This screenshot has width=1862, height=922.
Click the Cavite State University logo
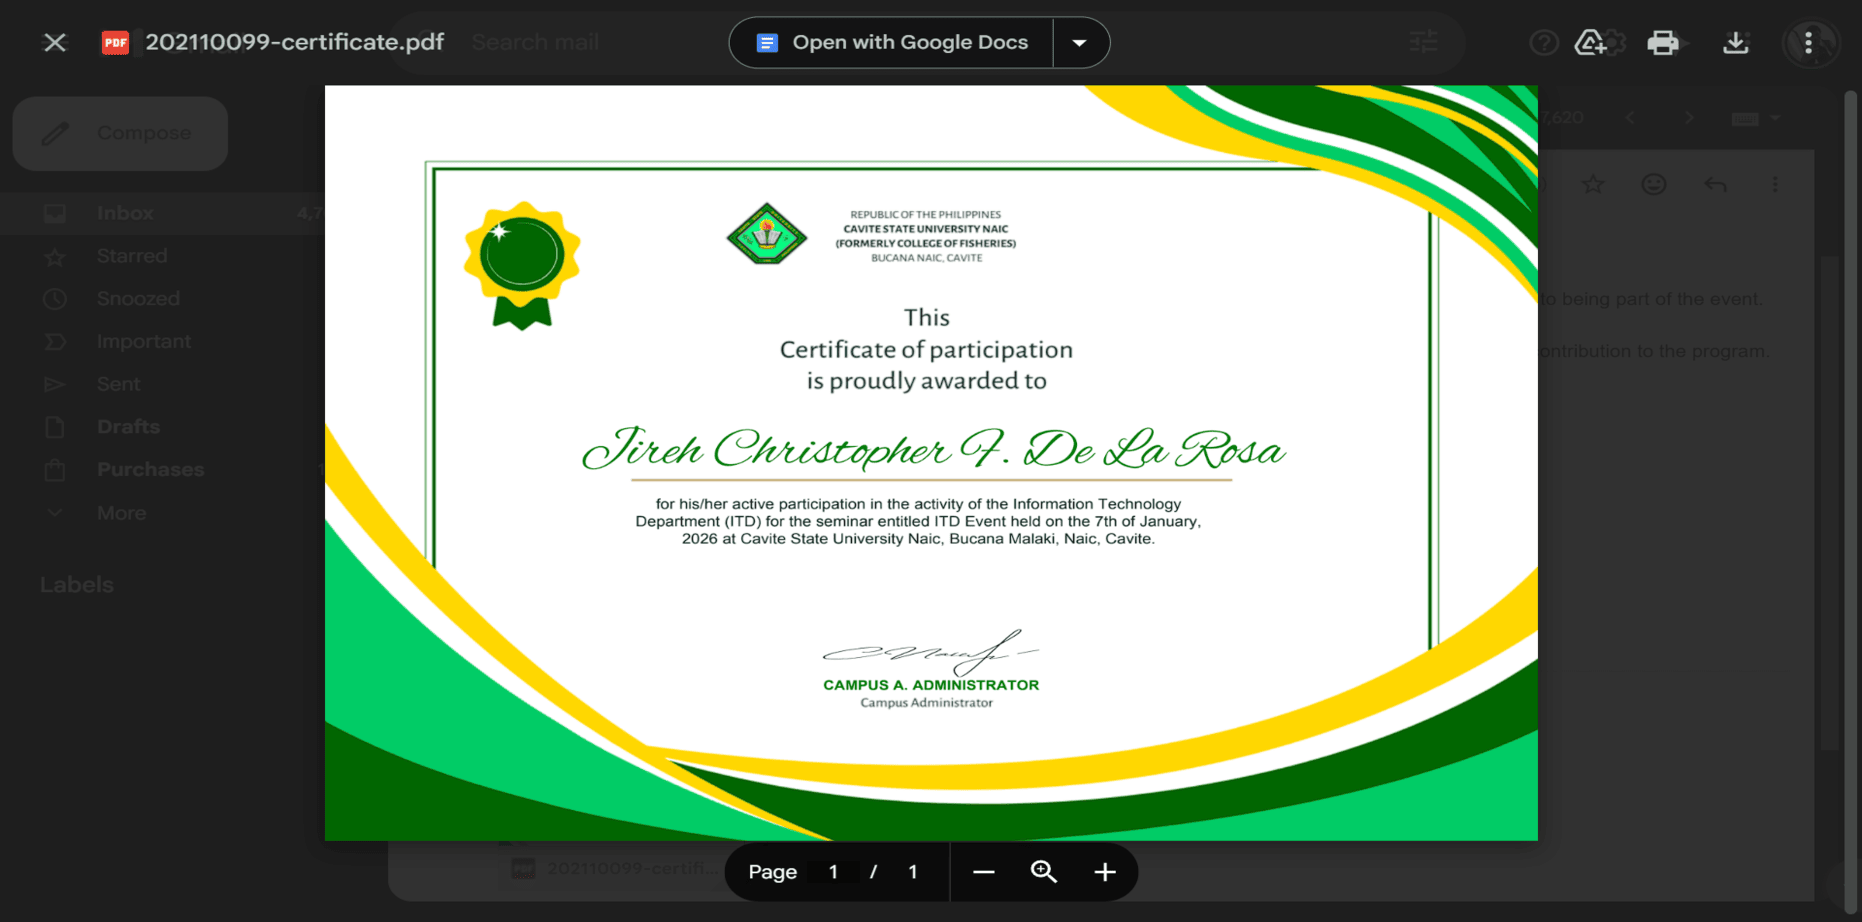click(x=766, y=234)
